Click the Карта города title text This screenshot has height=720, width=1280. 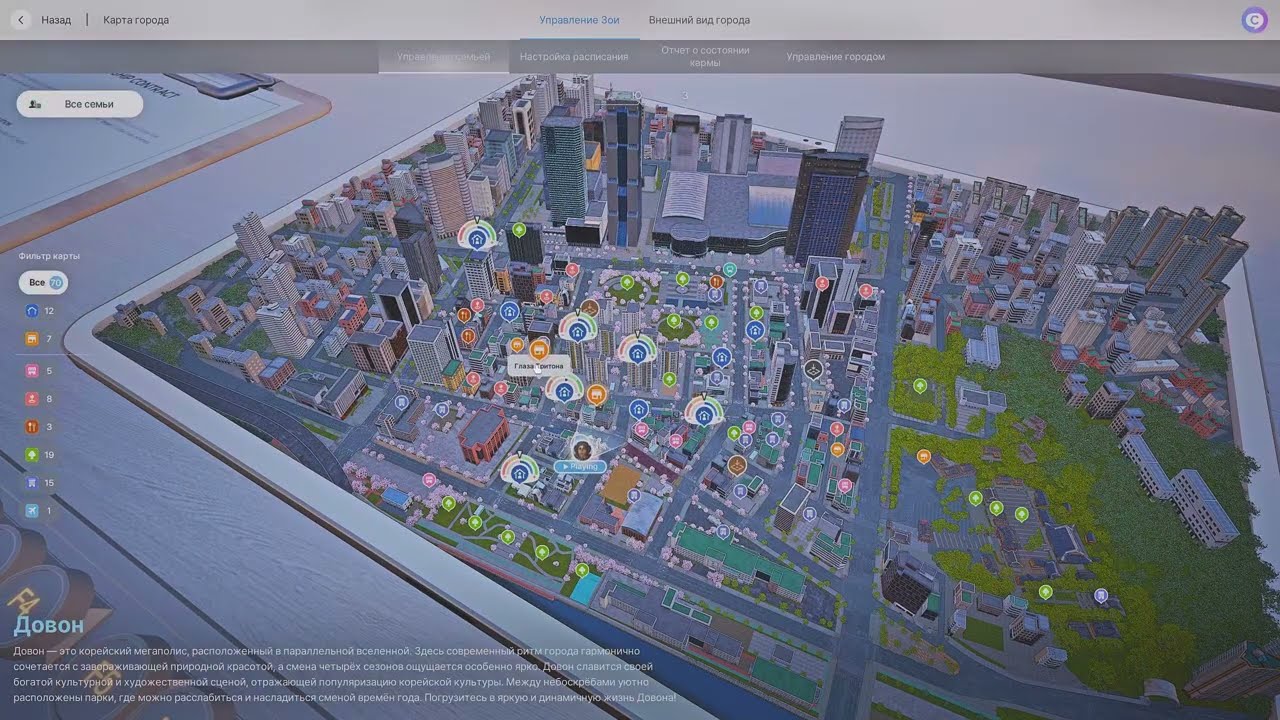tap(136, 20)
